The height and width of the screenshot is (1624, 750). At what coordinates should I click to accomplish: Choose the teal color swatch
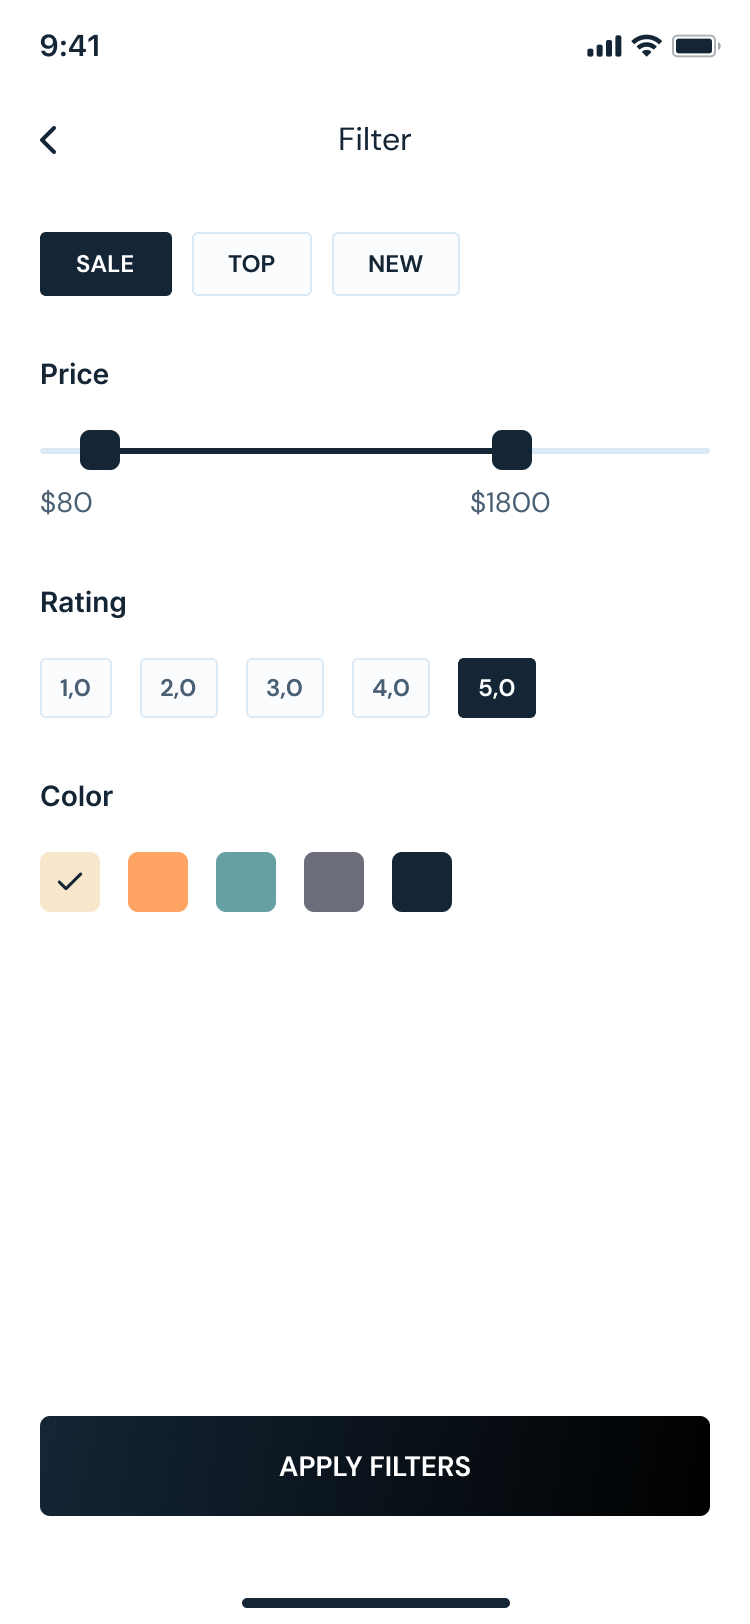coord(246,882)
